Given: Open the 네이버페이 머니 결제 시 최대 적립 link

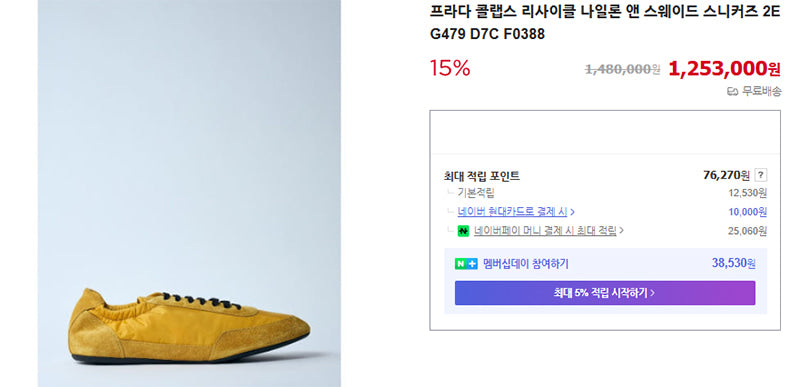Looking at the screenshot, I should click(x=545, y=231).
